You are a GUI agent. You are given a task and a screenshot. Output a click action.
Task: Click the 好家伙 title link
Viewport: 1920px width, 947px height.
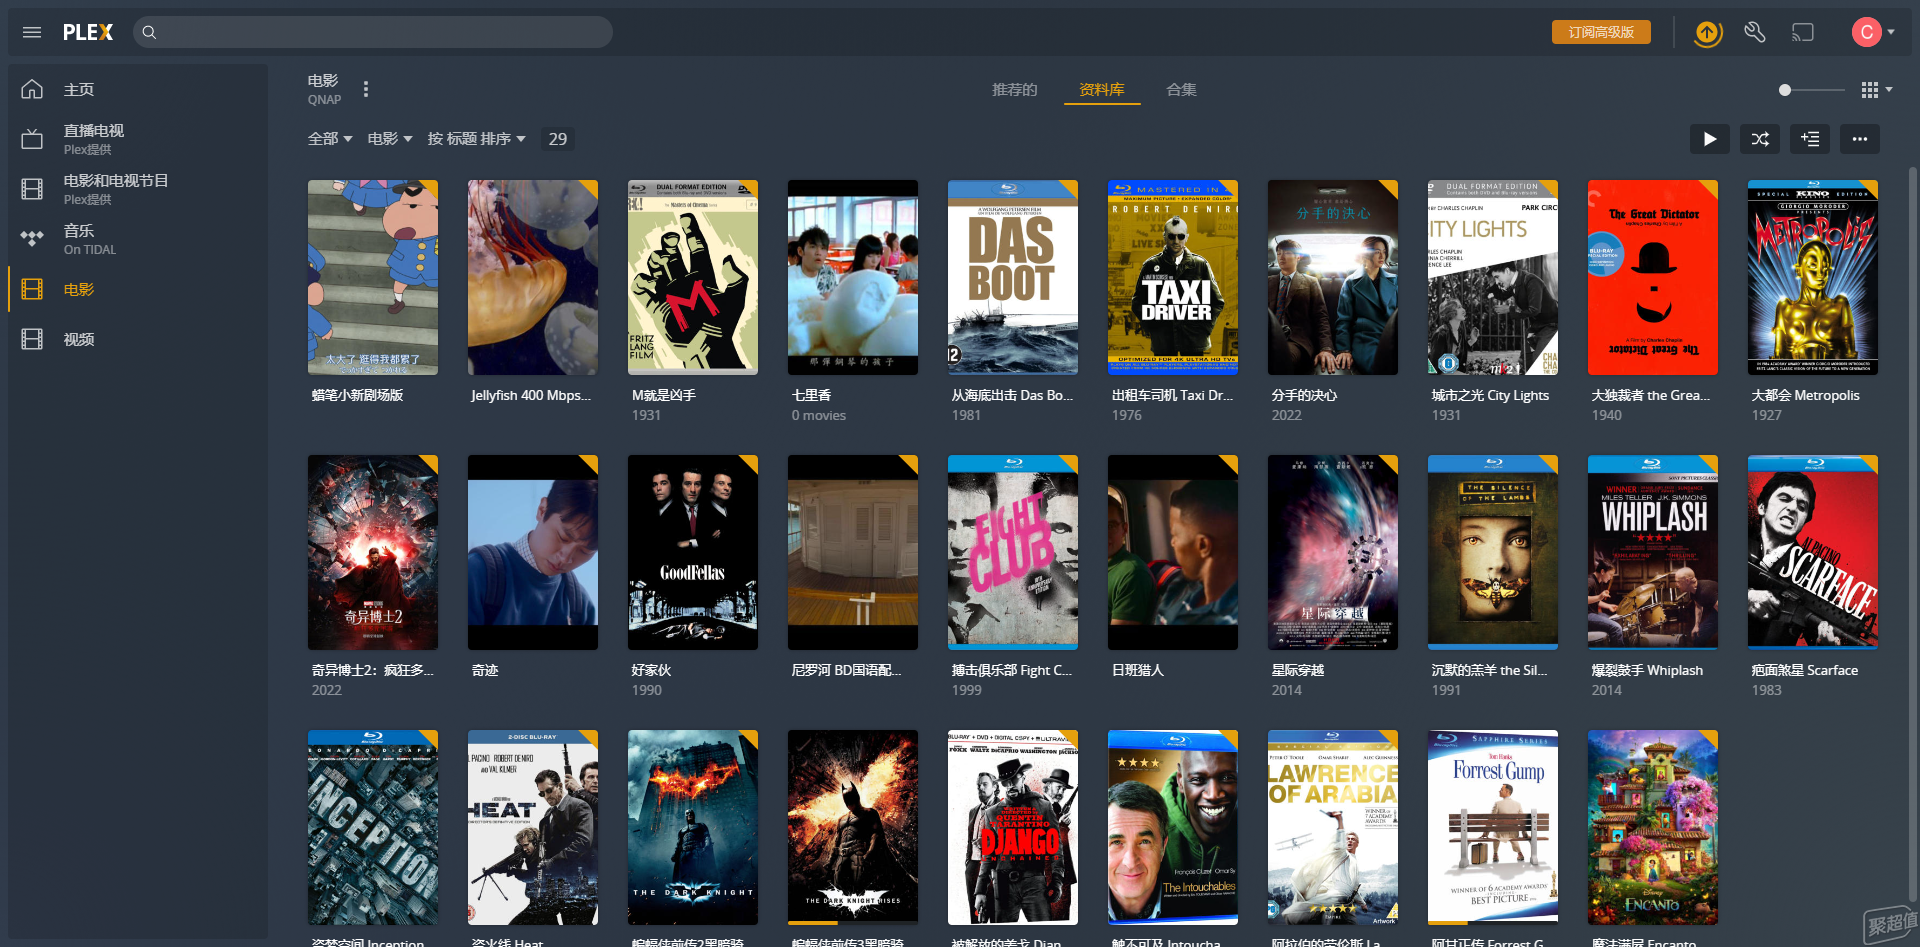click(651, 670)
